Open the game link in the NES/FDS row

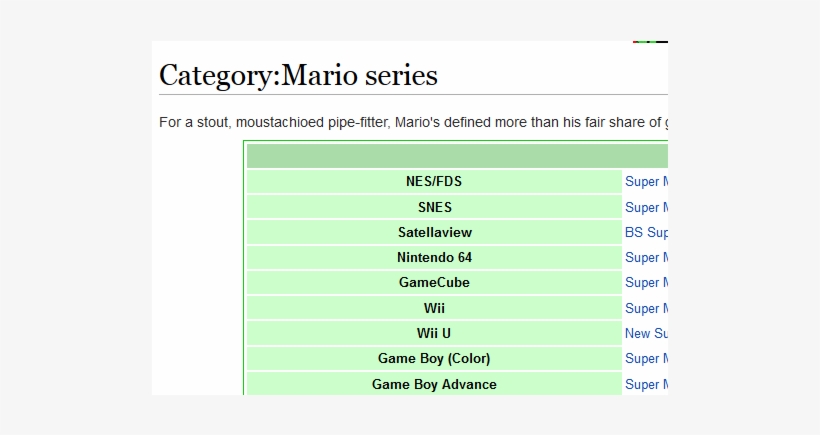click(646, 182)
